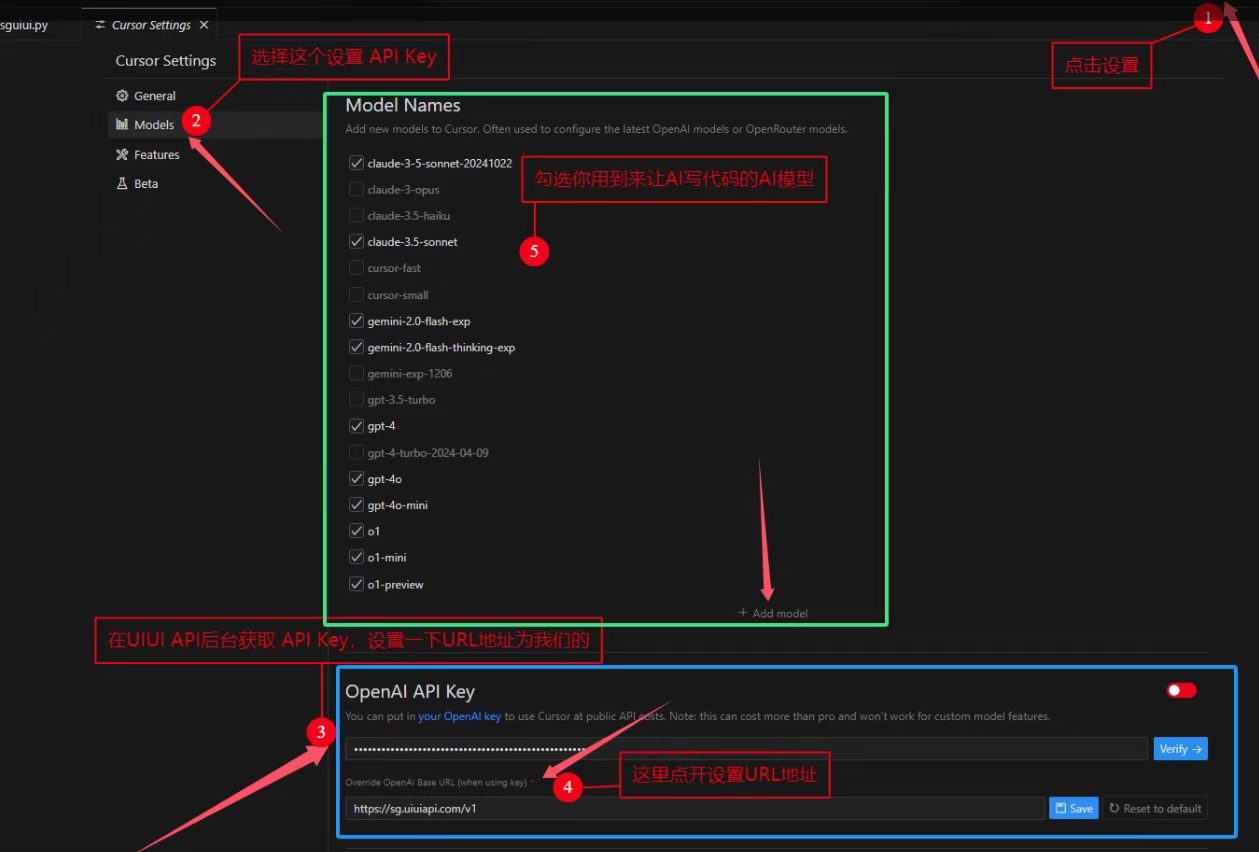The height and width of the screenshot is (852, 1259).
Task: Click the Features tools icon in sidebar
Action: pyautogui.click(x=122, y=155)
